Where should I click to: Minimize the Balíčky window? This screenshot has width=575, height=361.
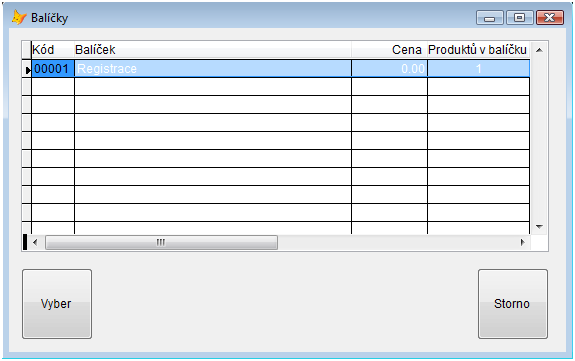pos(490,18)
